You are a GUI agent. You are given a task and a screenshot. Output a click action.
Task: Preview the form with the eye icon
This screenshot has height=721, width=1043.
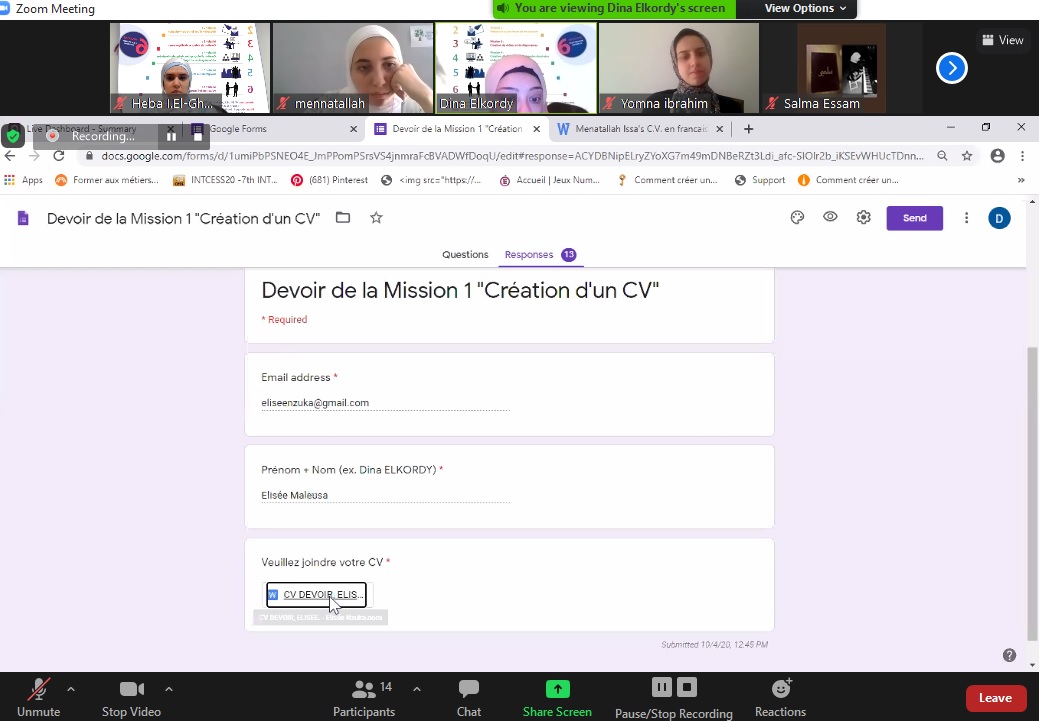point(830,218)
